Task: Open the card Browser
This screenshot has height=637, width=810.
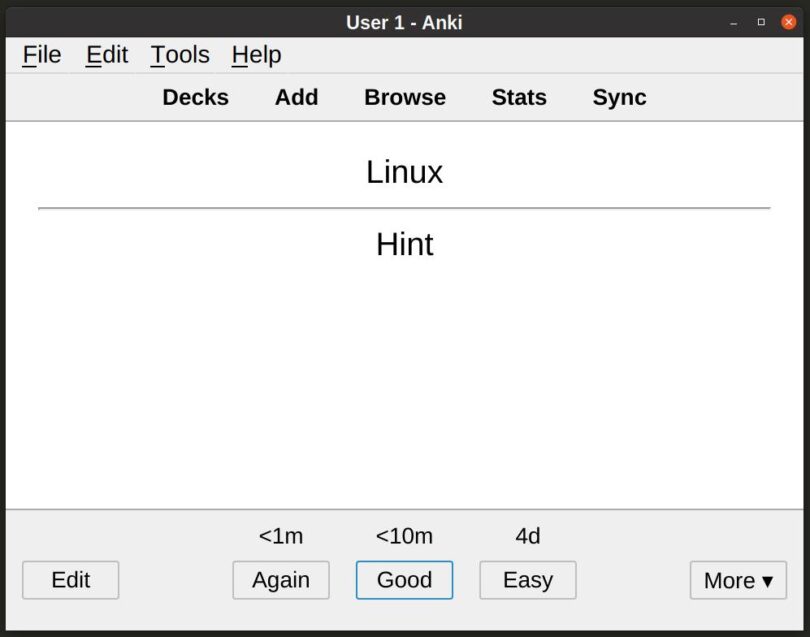Action: pos(404,97)
